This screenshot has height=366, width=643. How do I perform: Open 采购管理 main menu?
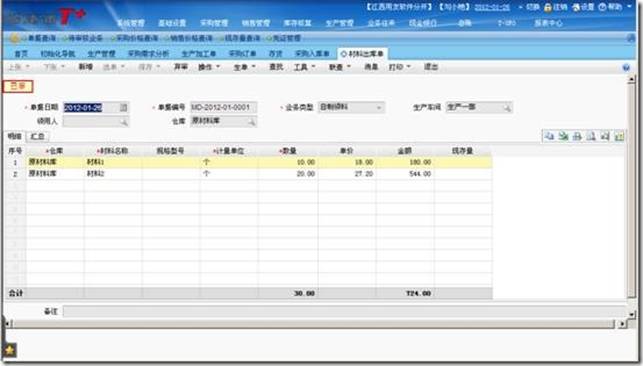pyautogui.click(x=214, y=23)
